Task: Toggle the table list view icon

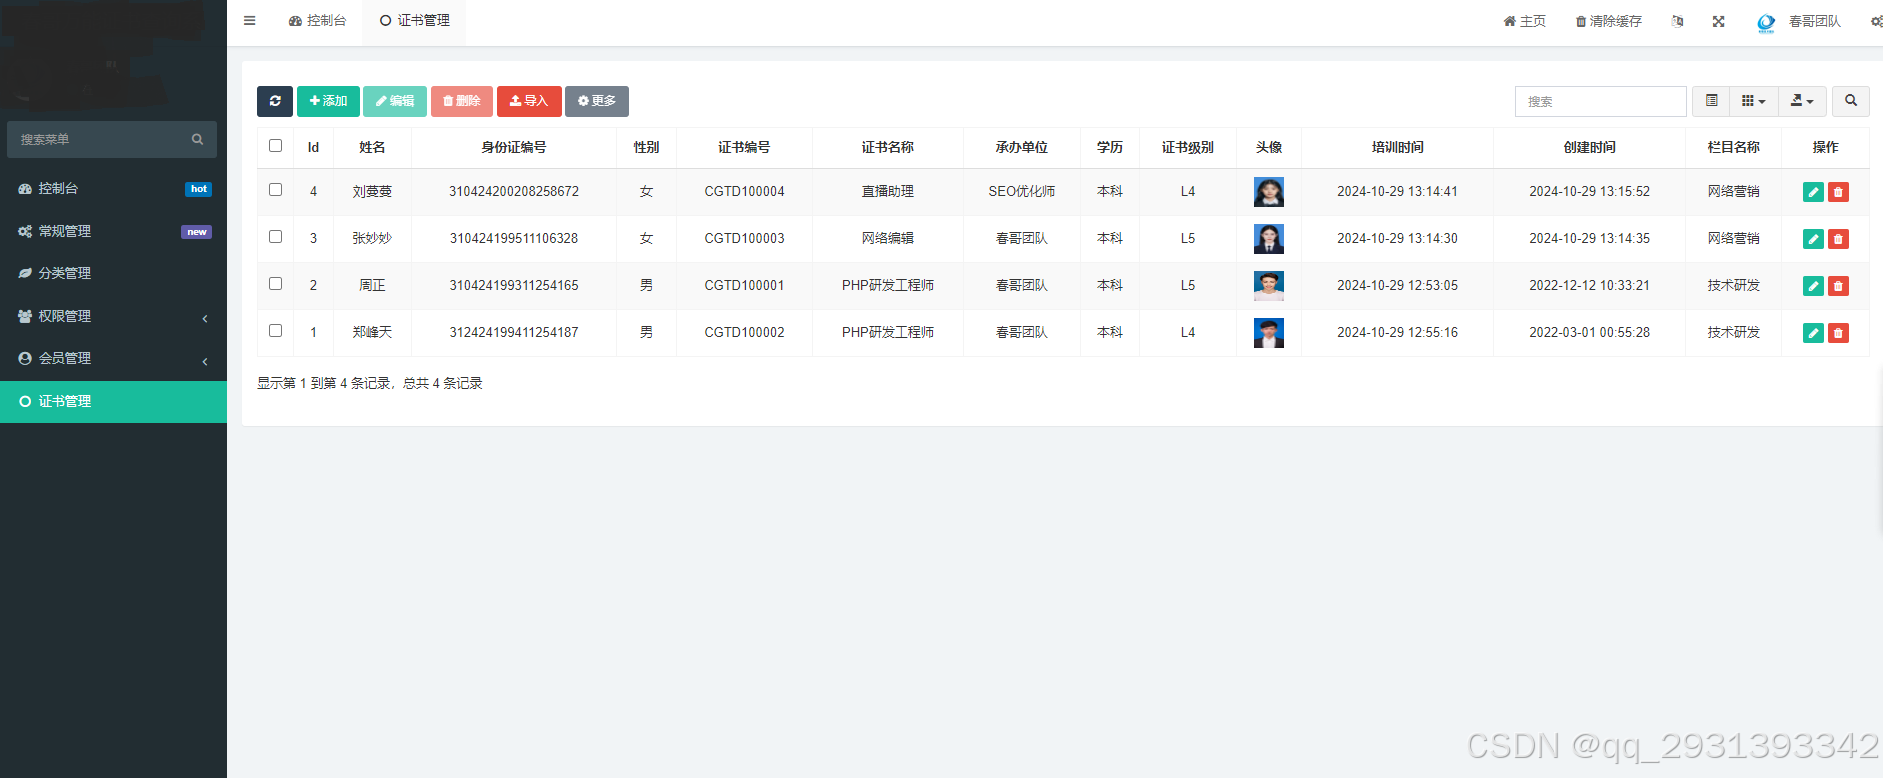Action: [x=1711, y=101]
